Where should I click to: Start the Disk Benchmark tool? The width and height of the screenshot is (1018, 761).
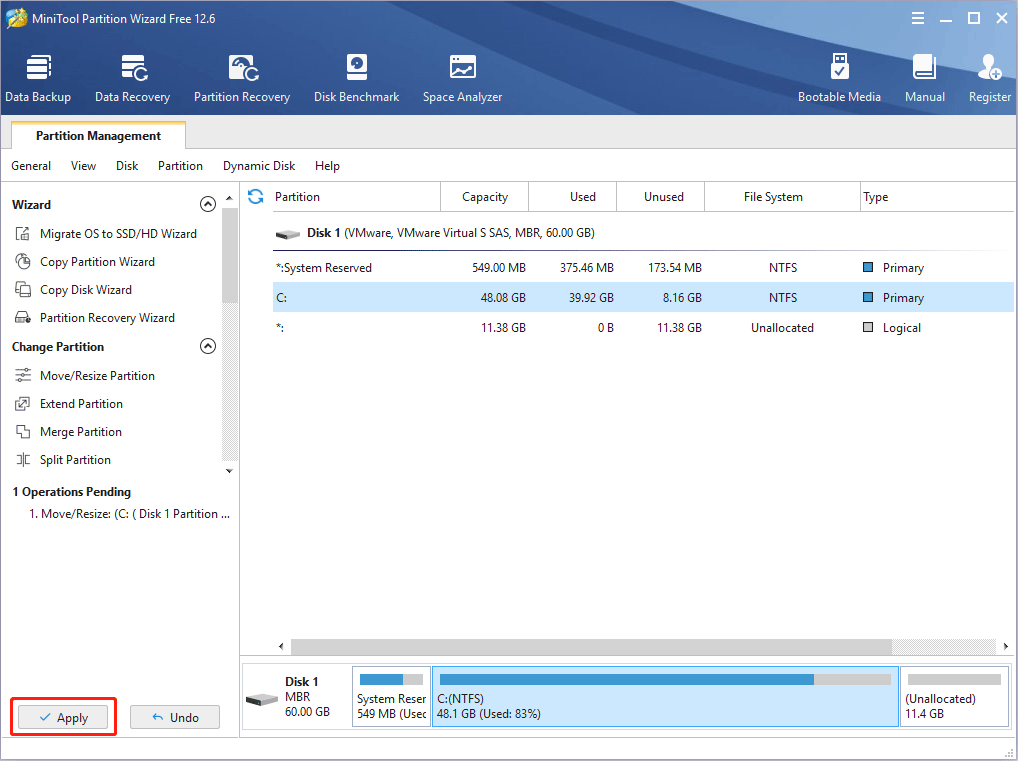(356, 79)
